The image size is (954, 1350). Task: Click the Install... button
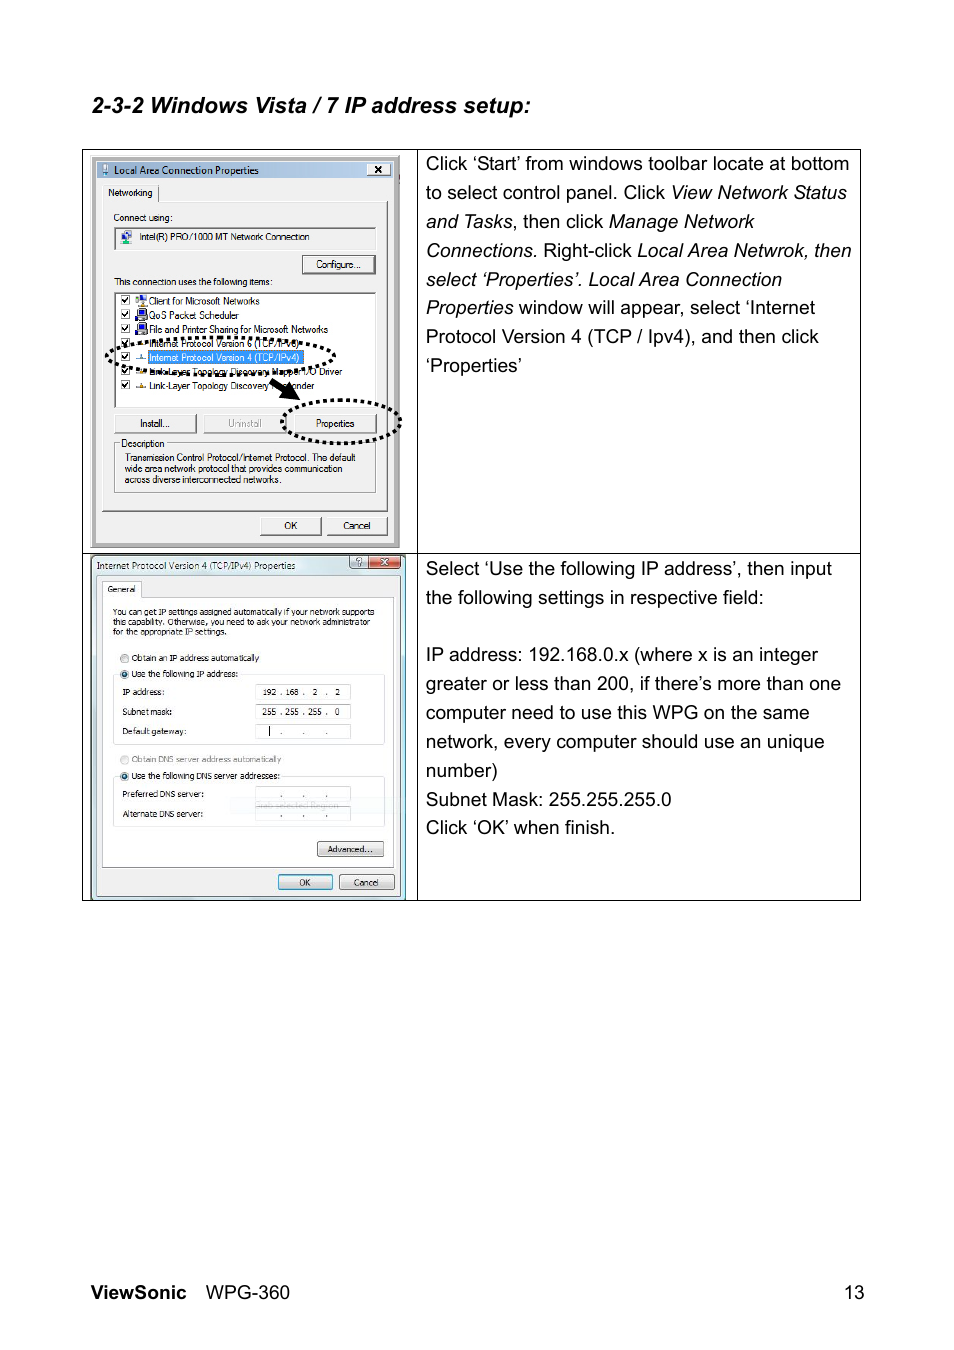coord(155,424)
